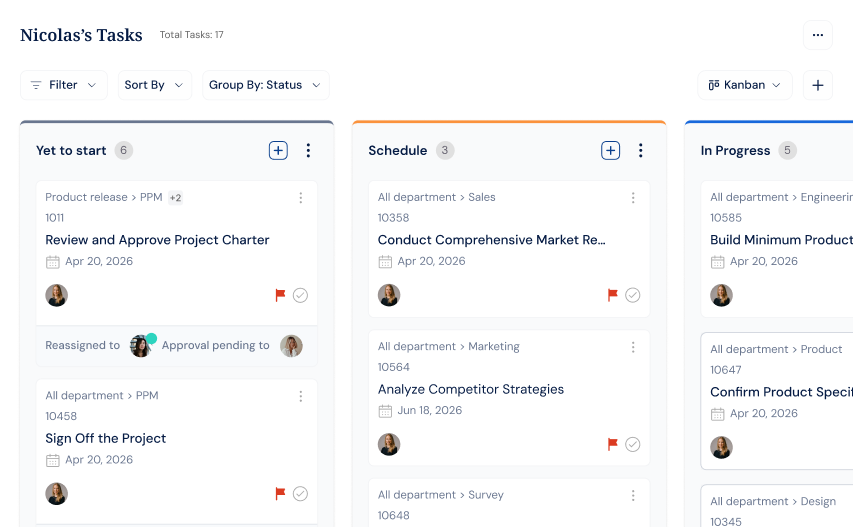Viewport: 853px width, 527px height.
Task: Open the Sort By dropdown
Action: (x=154, y=85)
